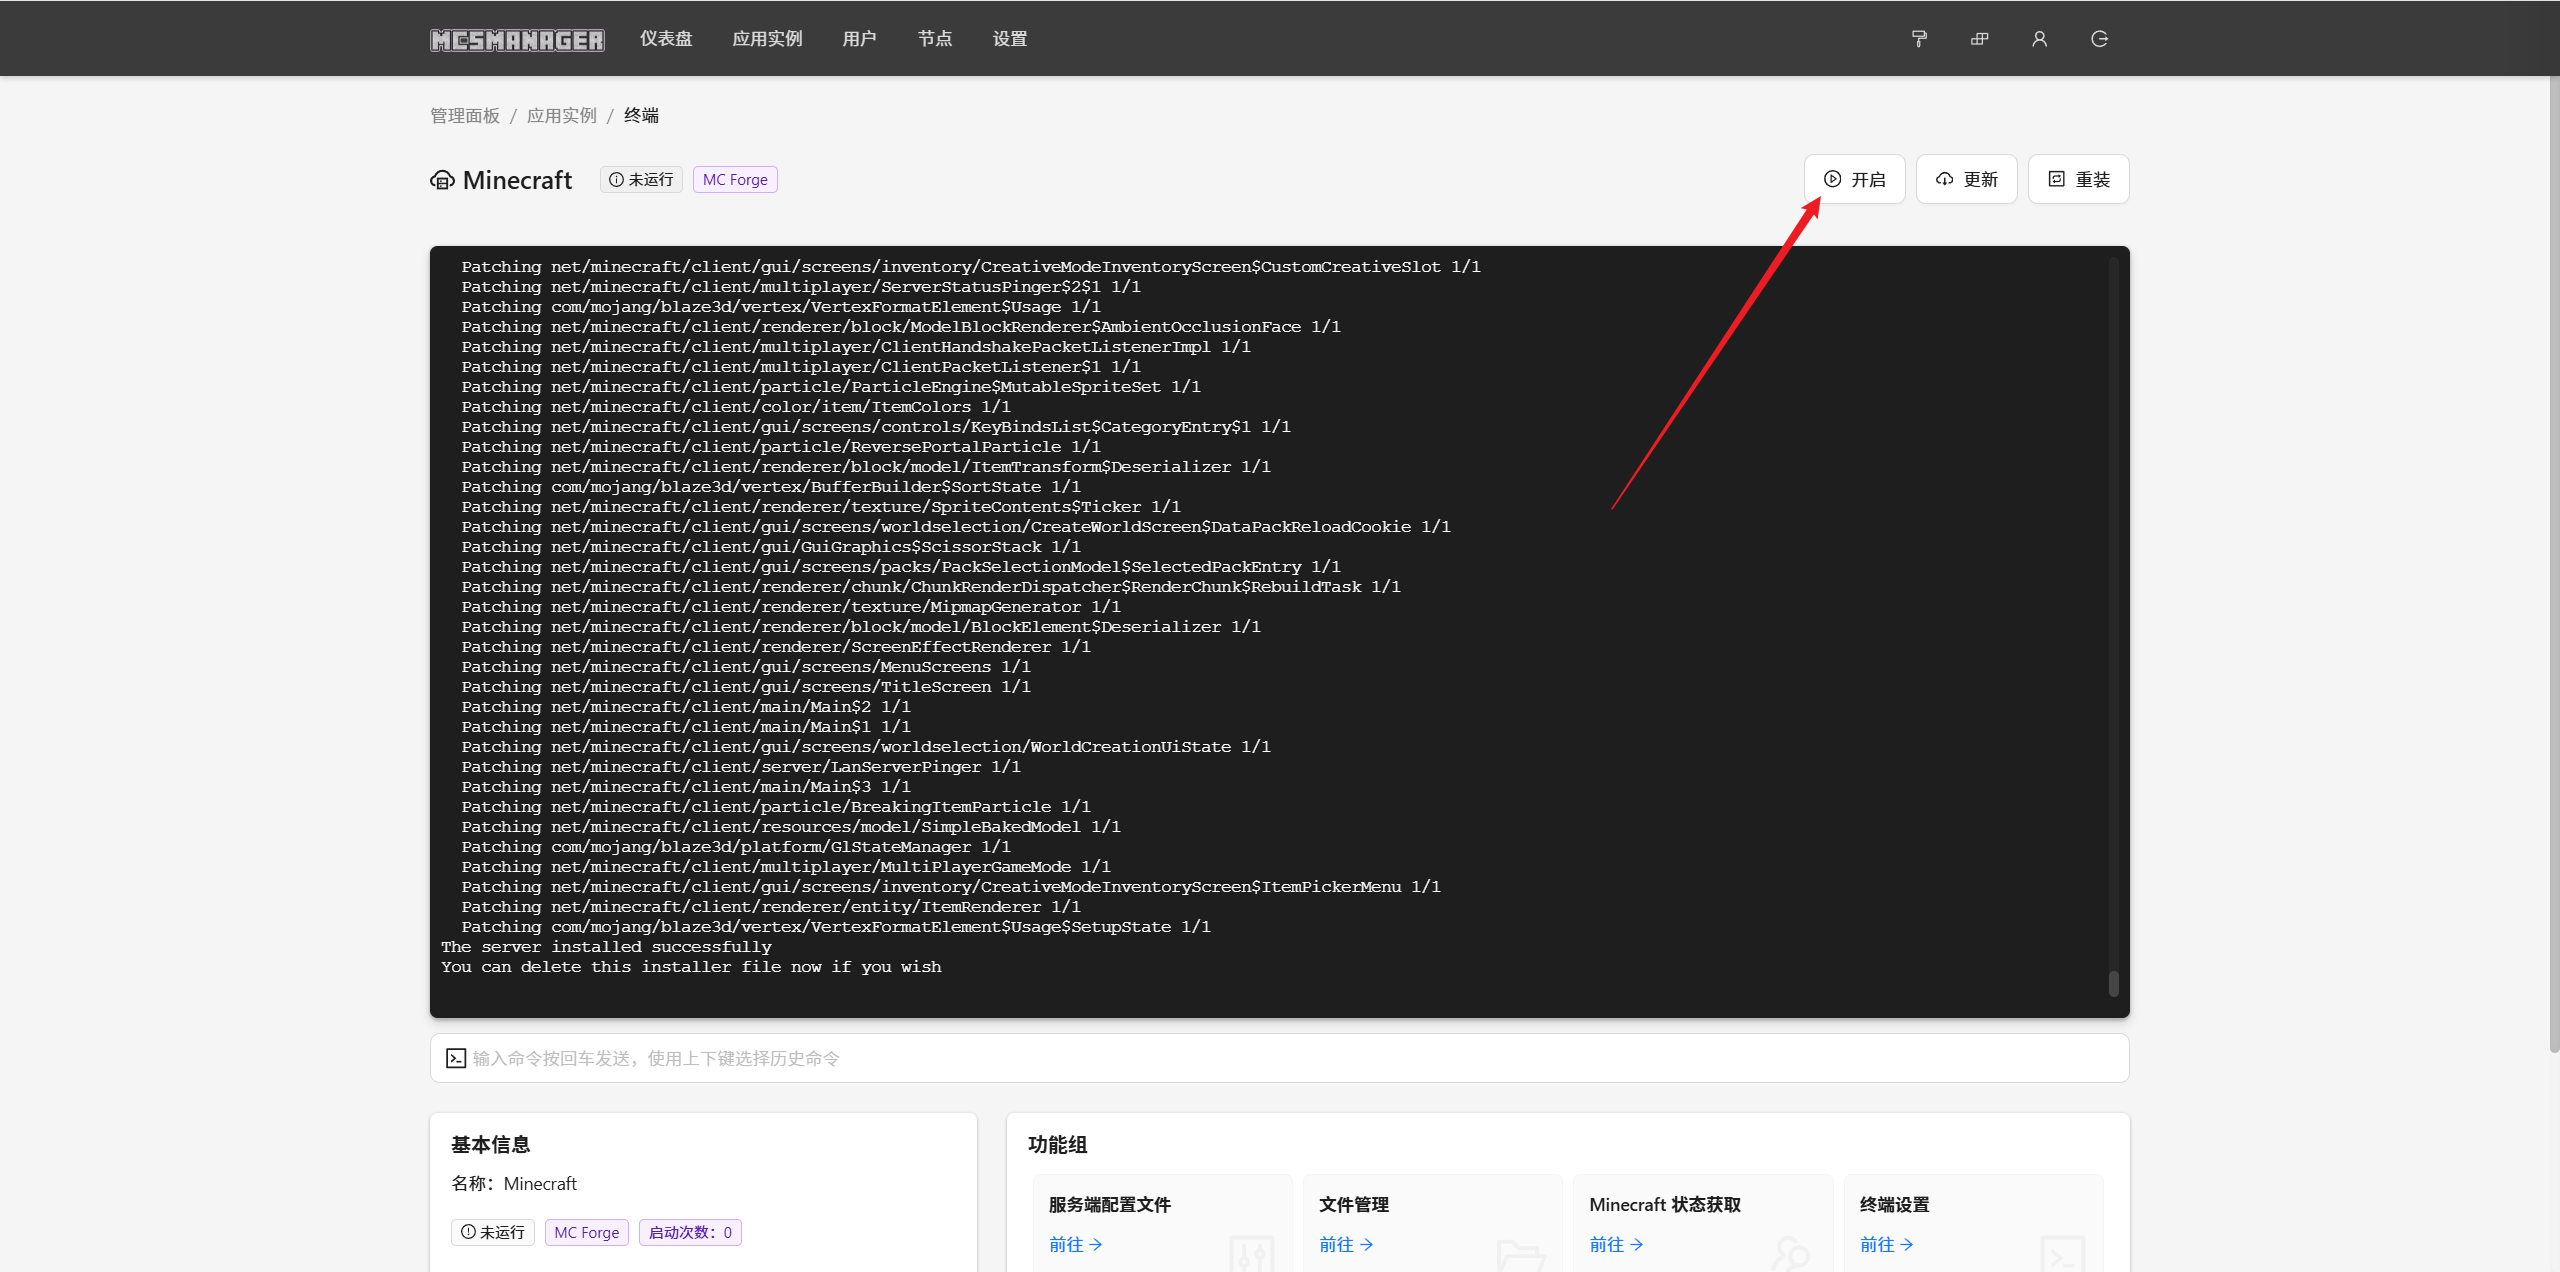The image size is (2560, 1272).
Task: Click the LanServerPinger patching log line
Action: (x=741, y=767)
